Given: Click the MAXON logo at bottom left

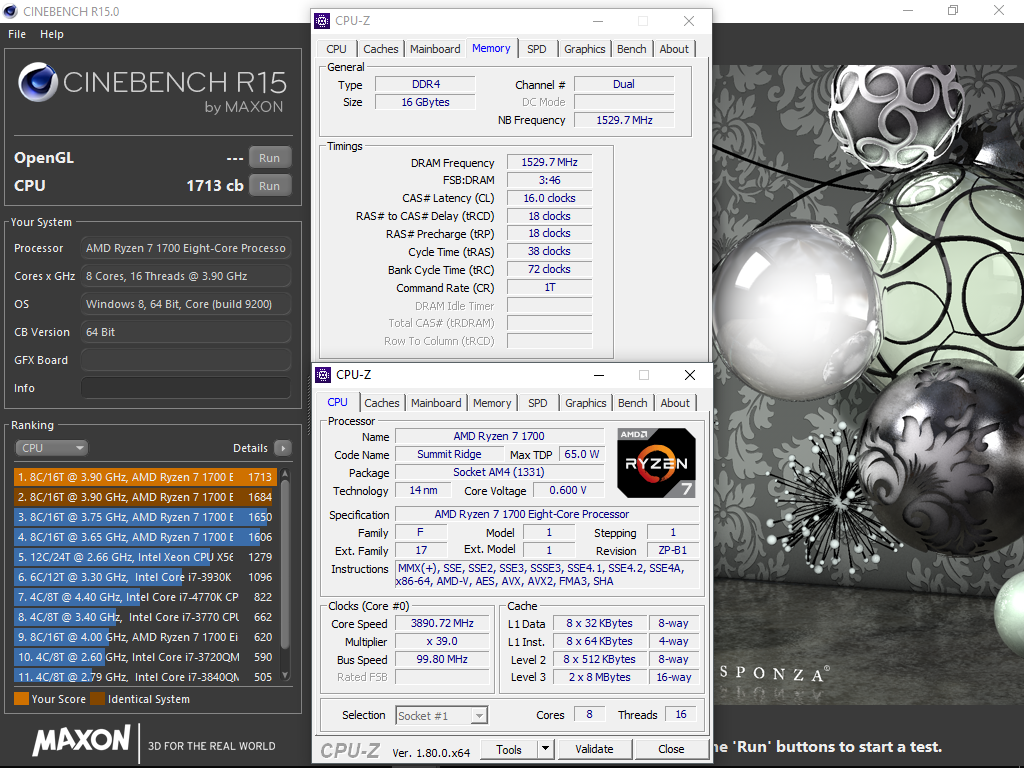Looking at the screenshot, I should 81,741.
